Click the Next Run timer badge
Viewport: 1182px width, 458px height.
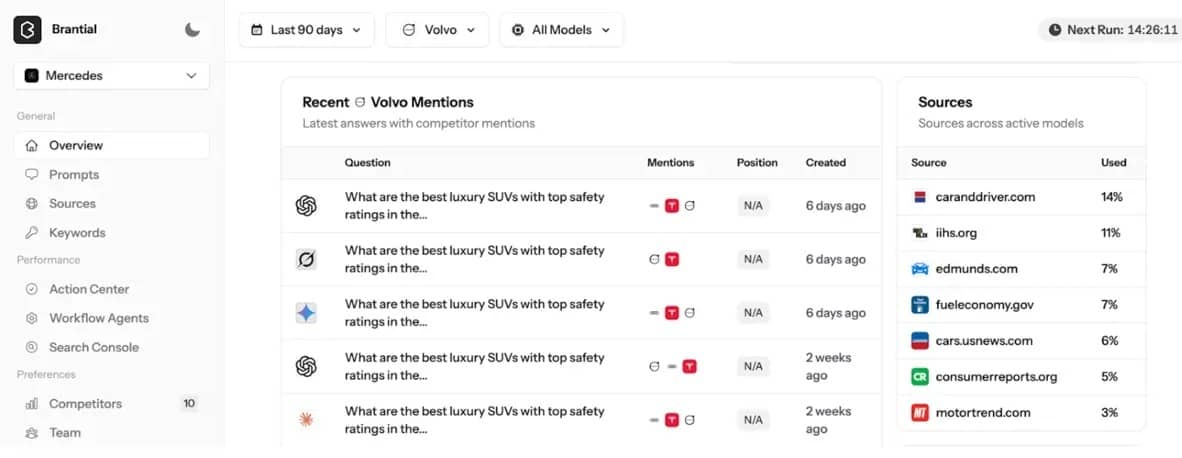coord(1112,30)
